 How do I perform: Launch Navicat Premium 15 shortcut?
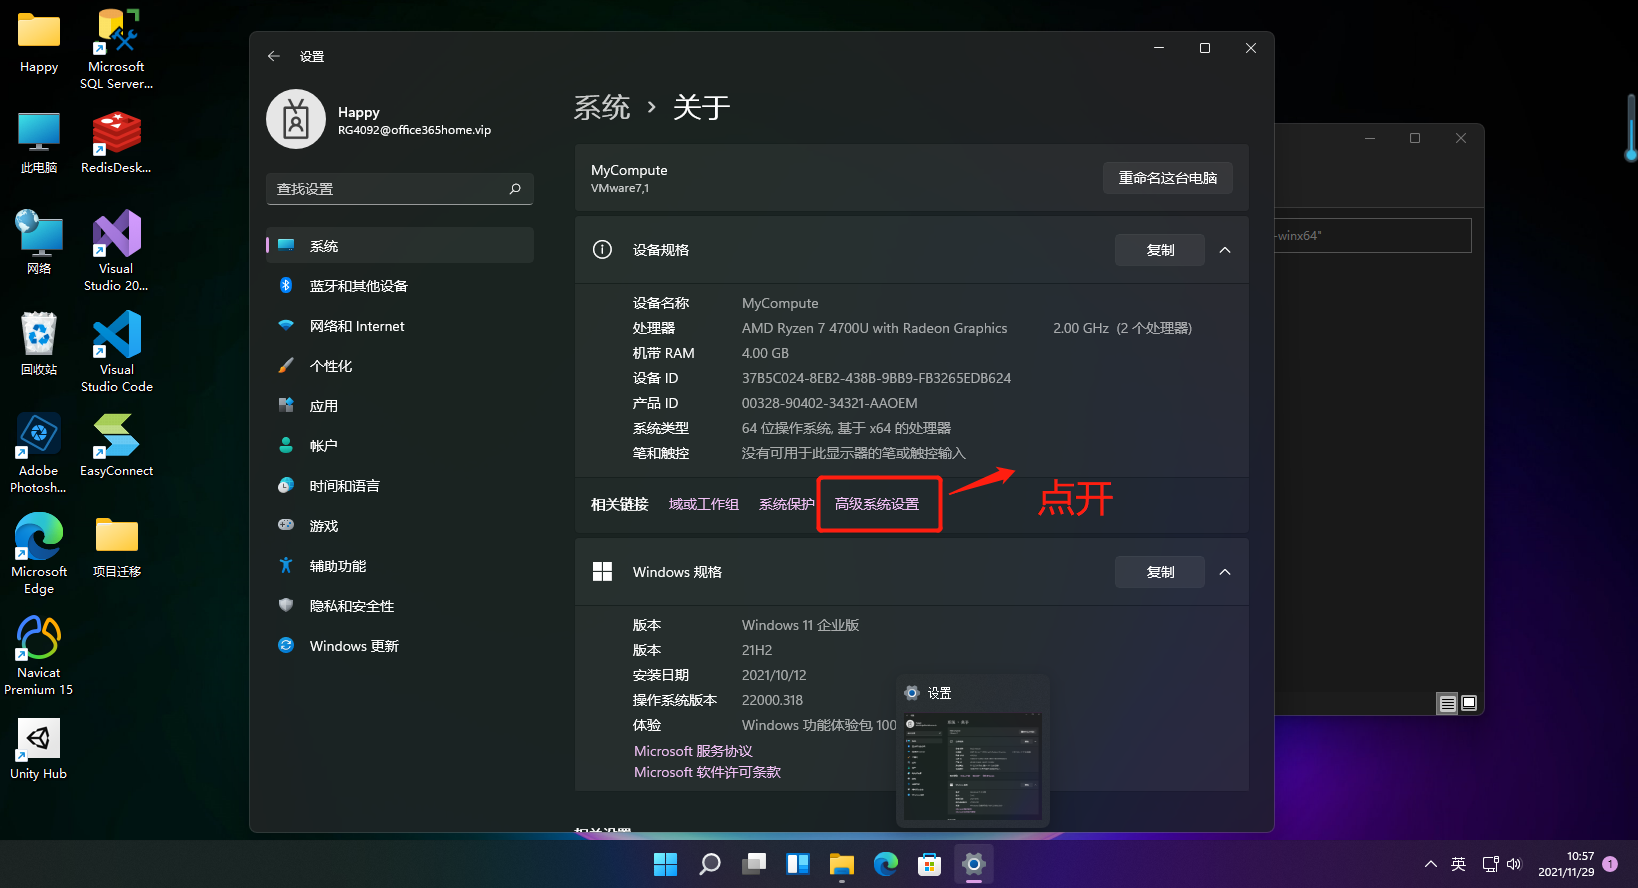tap(39, 654)
